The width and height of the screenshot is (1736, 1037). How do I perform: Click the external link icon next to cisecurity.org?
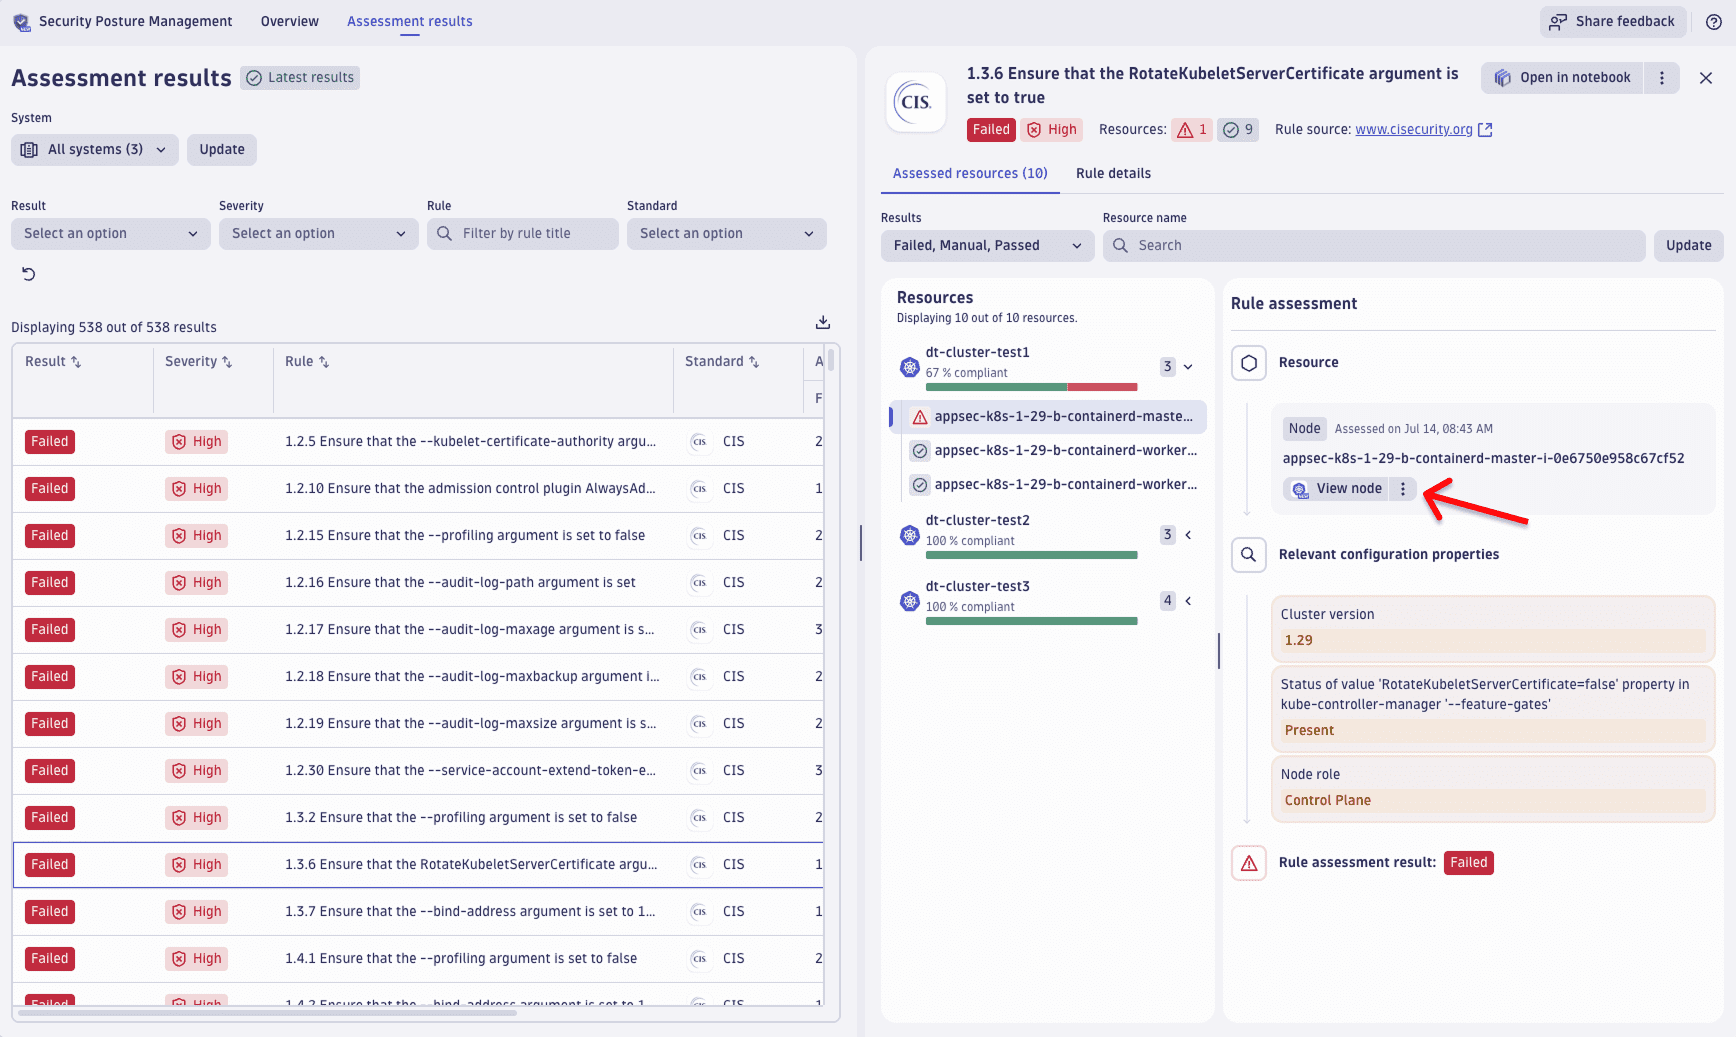coord(1485,130)
